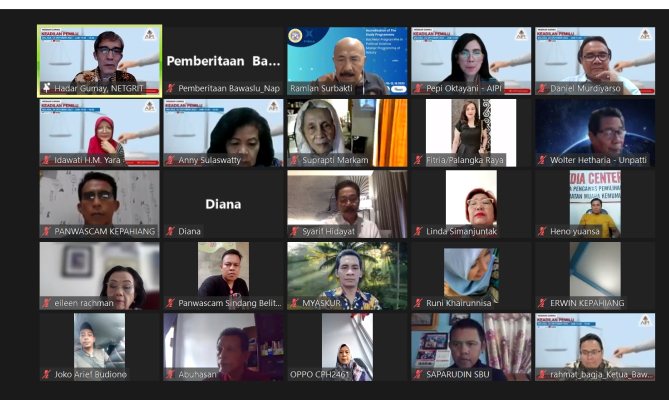Click muted mic icon next to eileen rachman

[47, 303]
